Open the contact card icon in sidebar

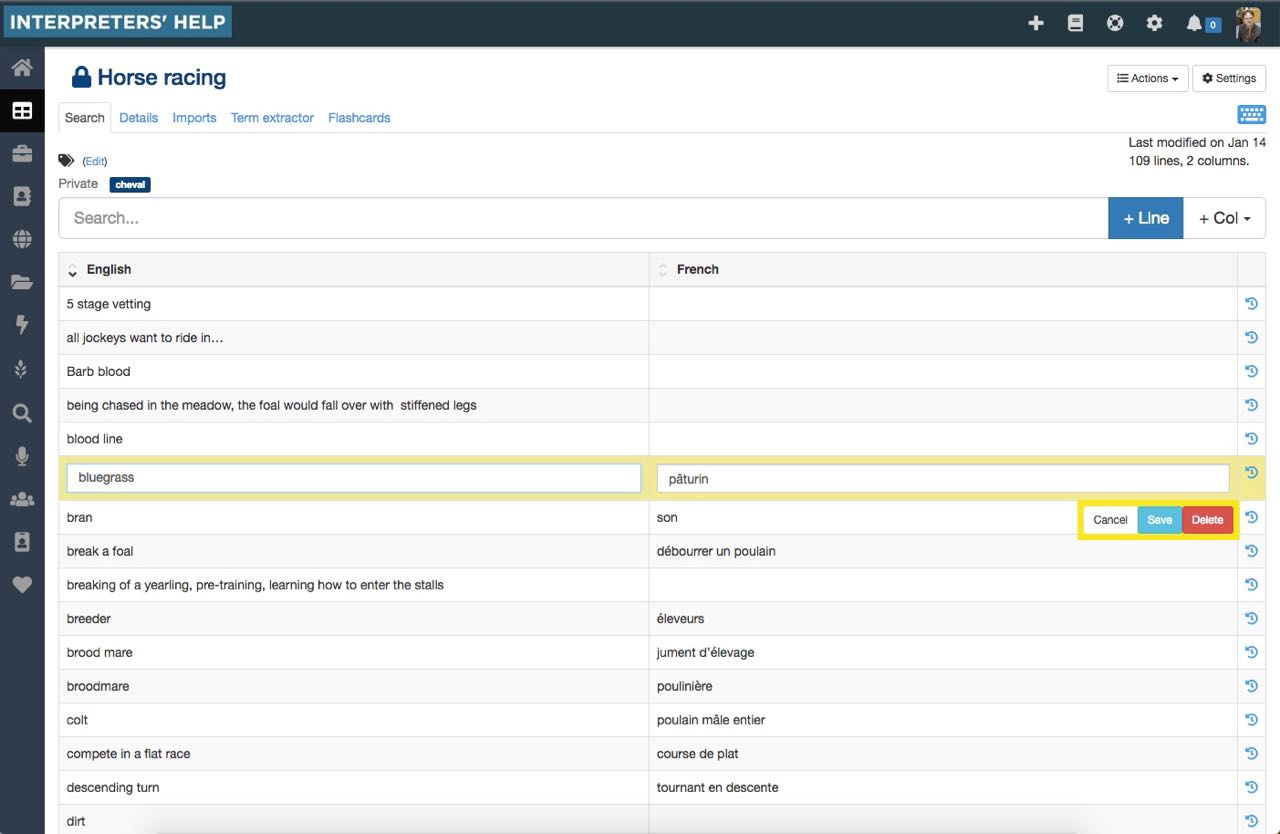[22, 197]
